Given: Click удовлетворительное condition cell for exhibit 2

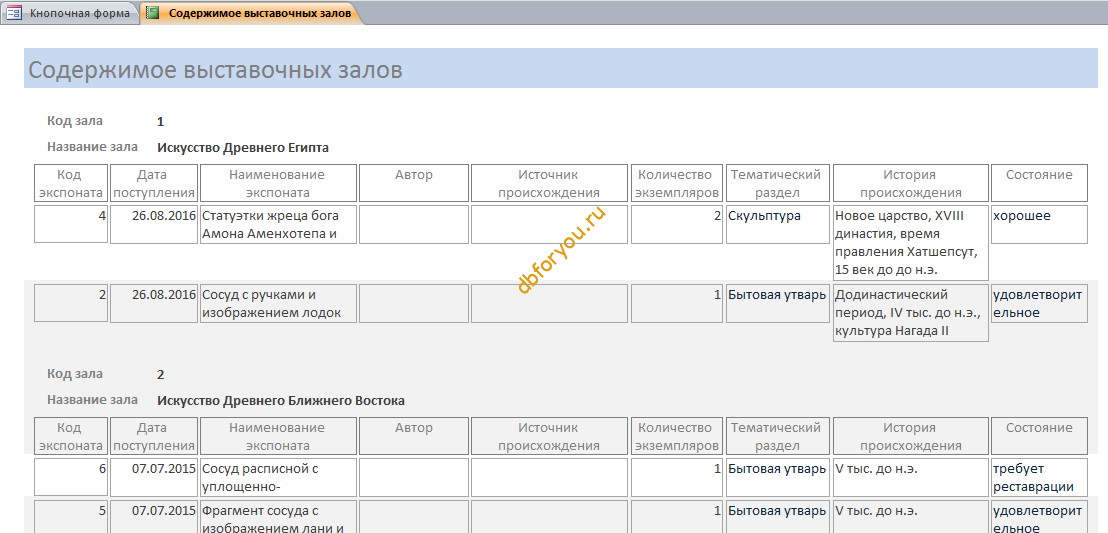Looking at the screenshot, I should click(1039, 303).
